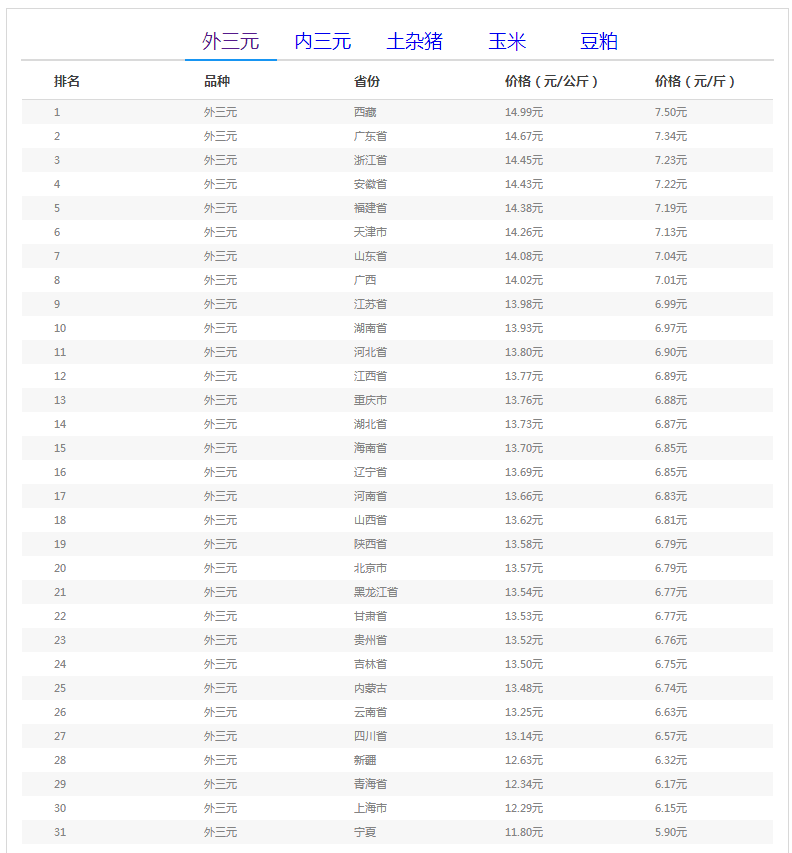Switch to the 外三元 tab

[x=231, y=41]
